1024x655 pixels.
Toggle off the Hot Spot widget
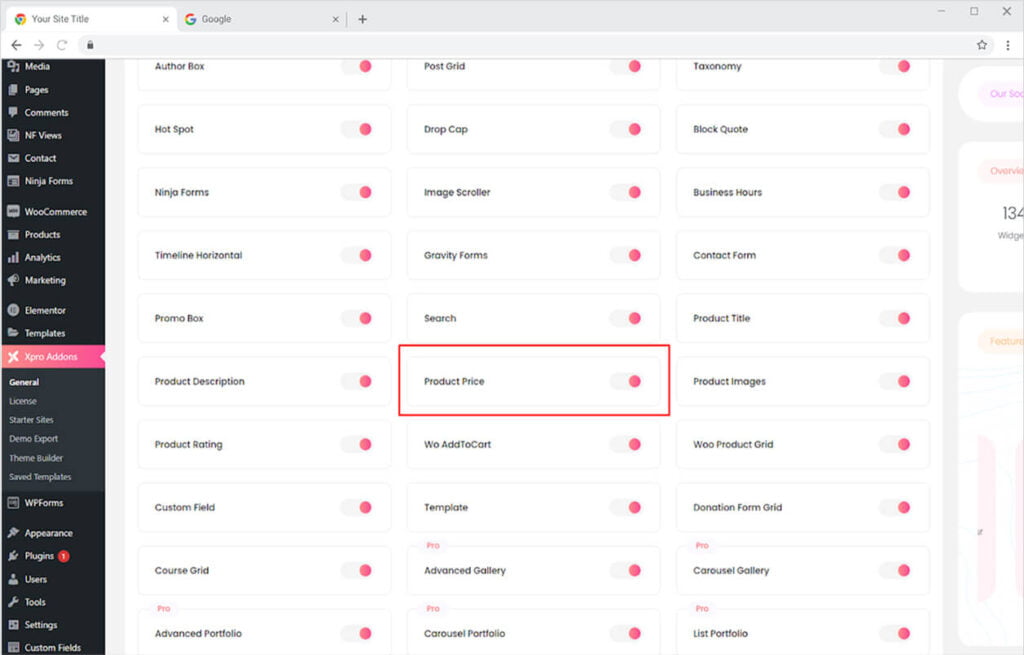[357, 129]
